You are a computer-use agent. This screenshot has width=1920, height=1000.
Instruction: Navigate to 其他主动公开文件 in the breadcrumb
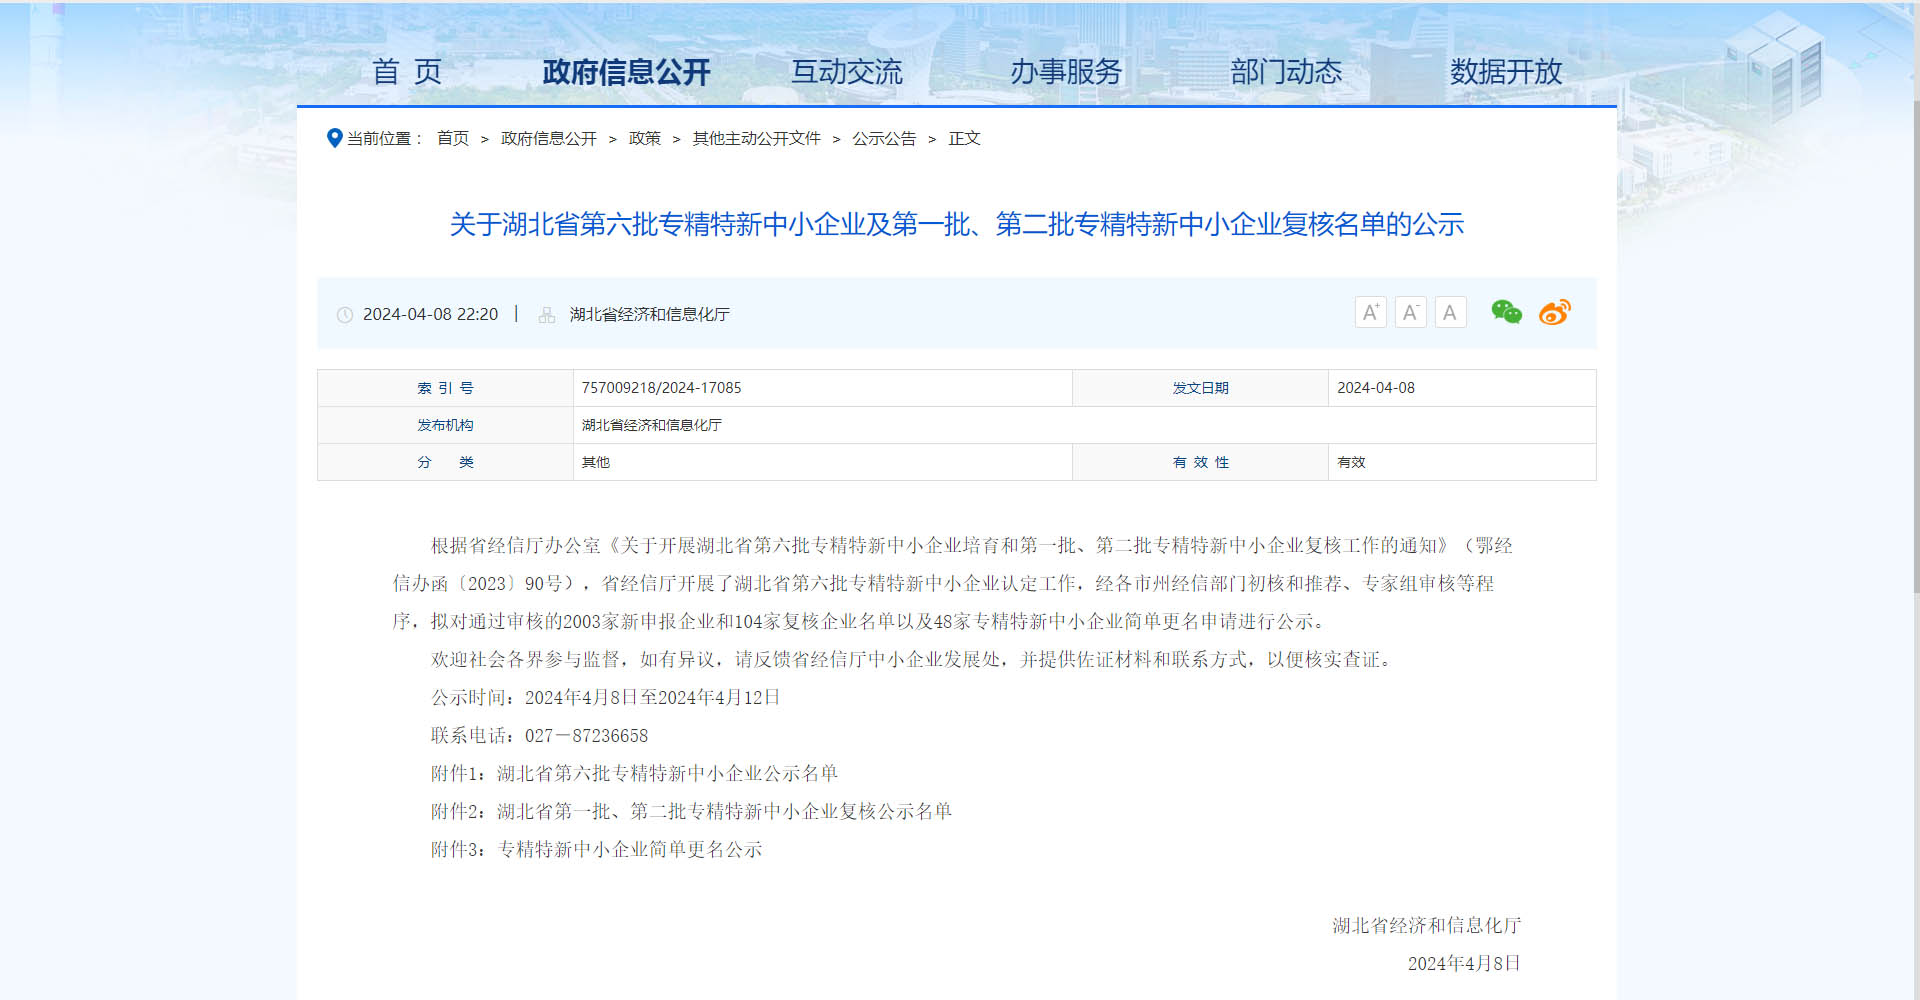click(x=756, y=139)
